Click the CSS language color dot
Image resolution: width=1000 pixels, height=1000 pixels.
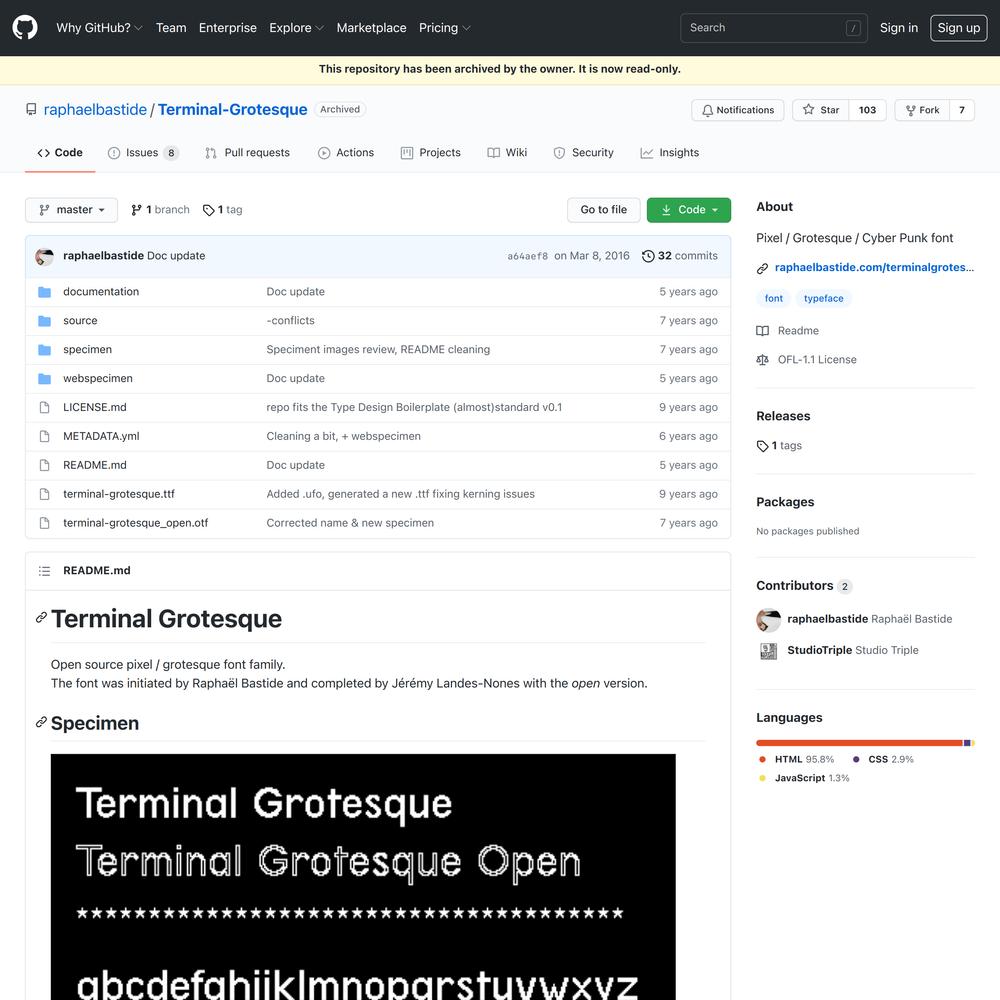(856, 760)
